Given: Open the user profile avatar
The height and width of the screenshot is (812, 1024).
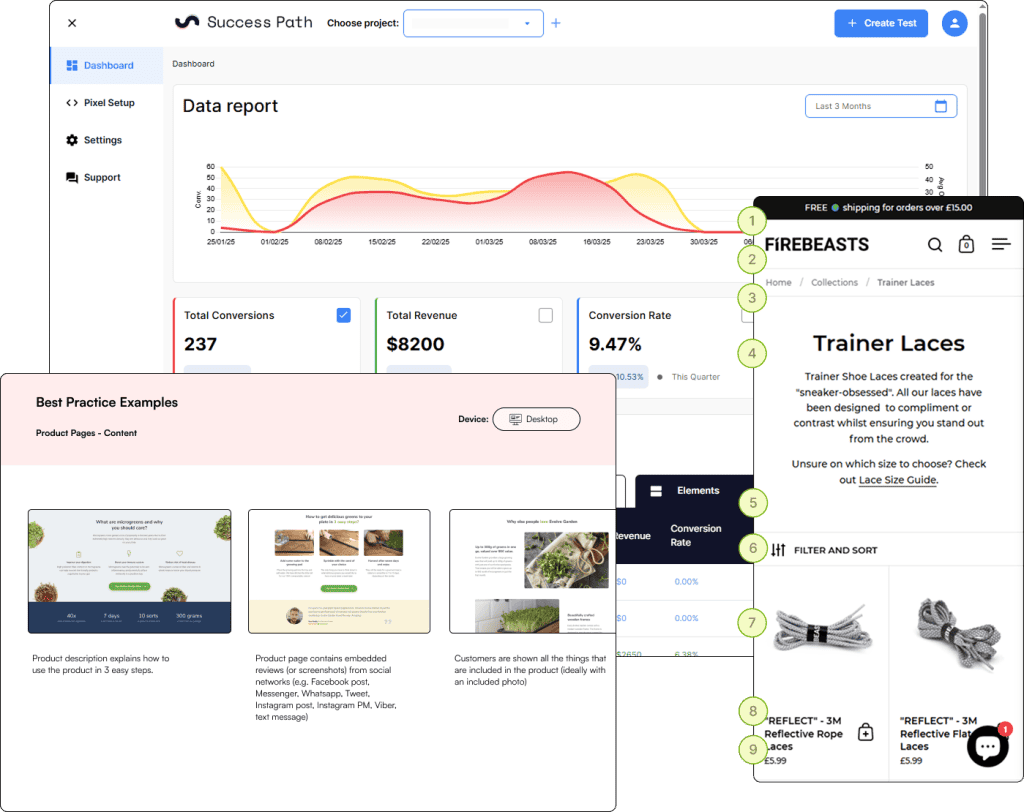Looking at the screenshot, I should point(954,23).
